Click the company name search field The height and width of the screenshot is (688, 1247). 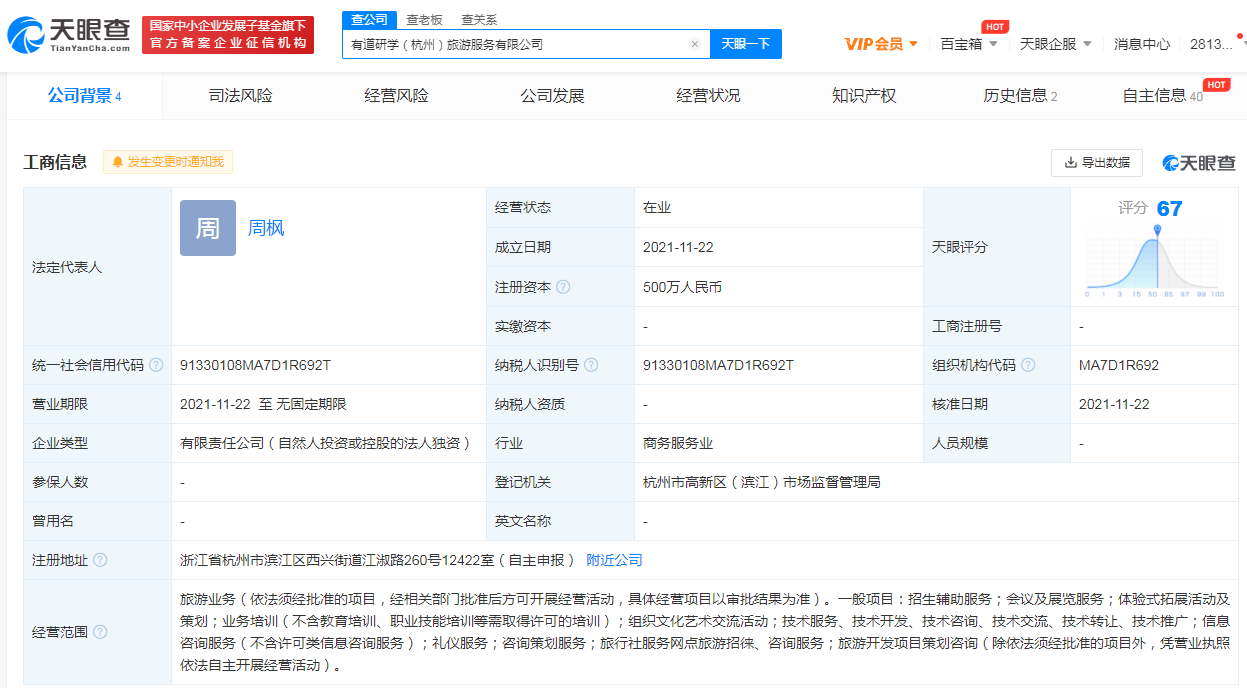tap(515, 44)
